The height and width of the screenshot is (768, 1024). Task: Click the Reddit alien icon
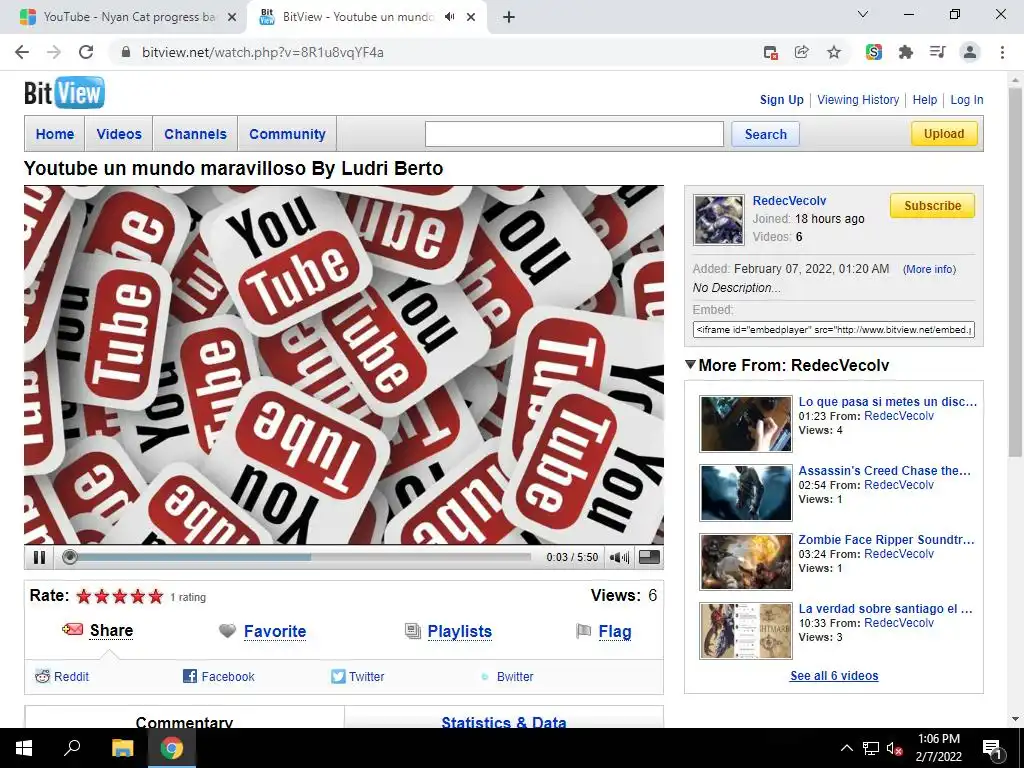tap(42, 677)
